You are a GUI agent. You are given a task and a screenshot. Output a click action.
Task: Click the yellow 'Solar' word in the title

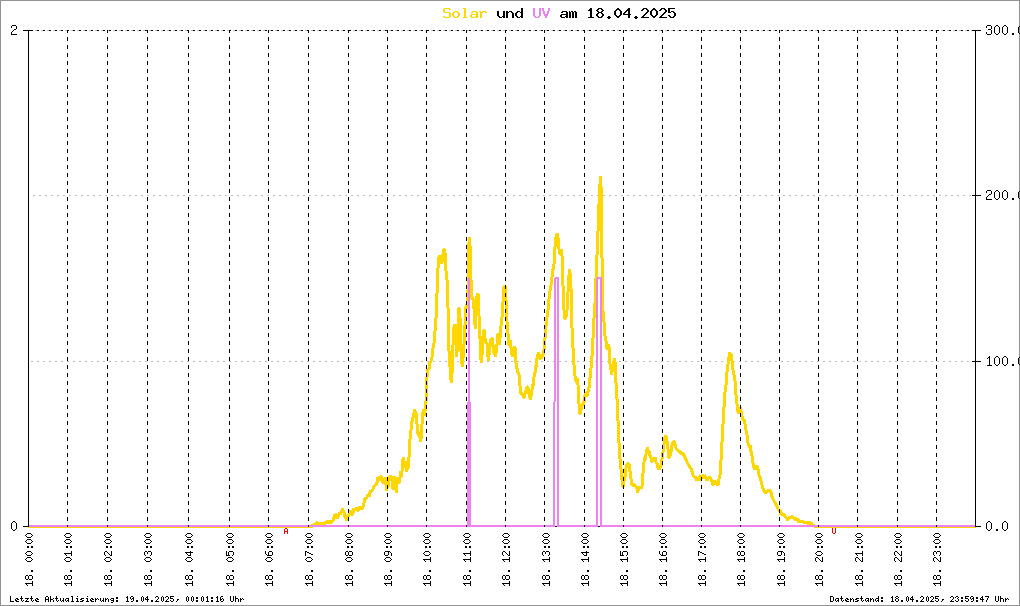pos(464,13)
